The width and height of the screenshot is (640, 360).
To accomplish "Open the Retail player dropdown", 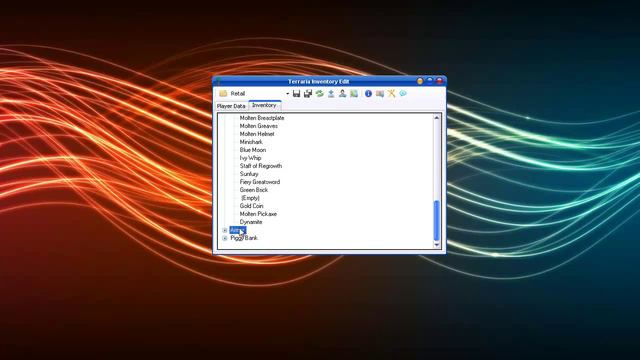I will [x=288, y=94].
